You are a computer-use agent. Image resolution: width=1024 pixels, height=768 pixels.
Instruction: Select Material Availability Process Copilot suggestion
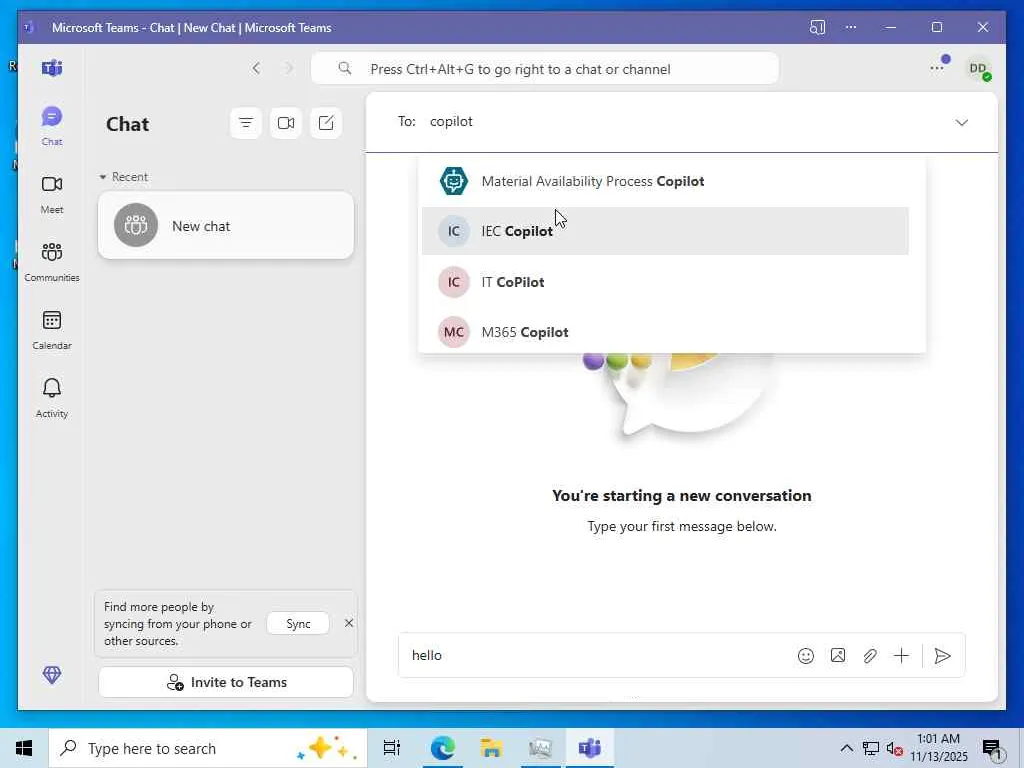click(665, 181)
